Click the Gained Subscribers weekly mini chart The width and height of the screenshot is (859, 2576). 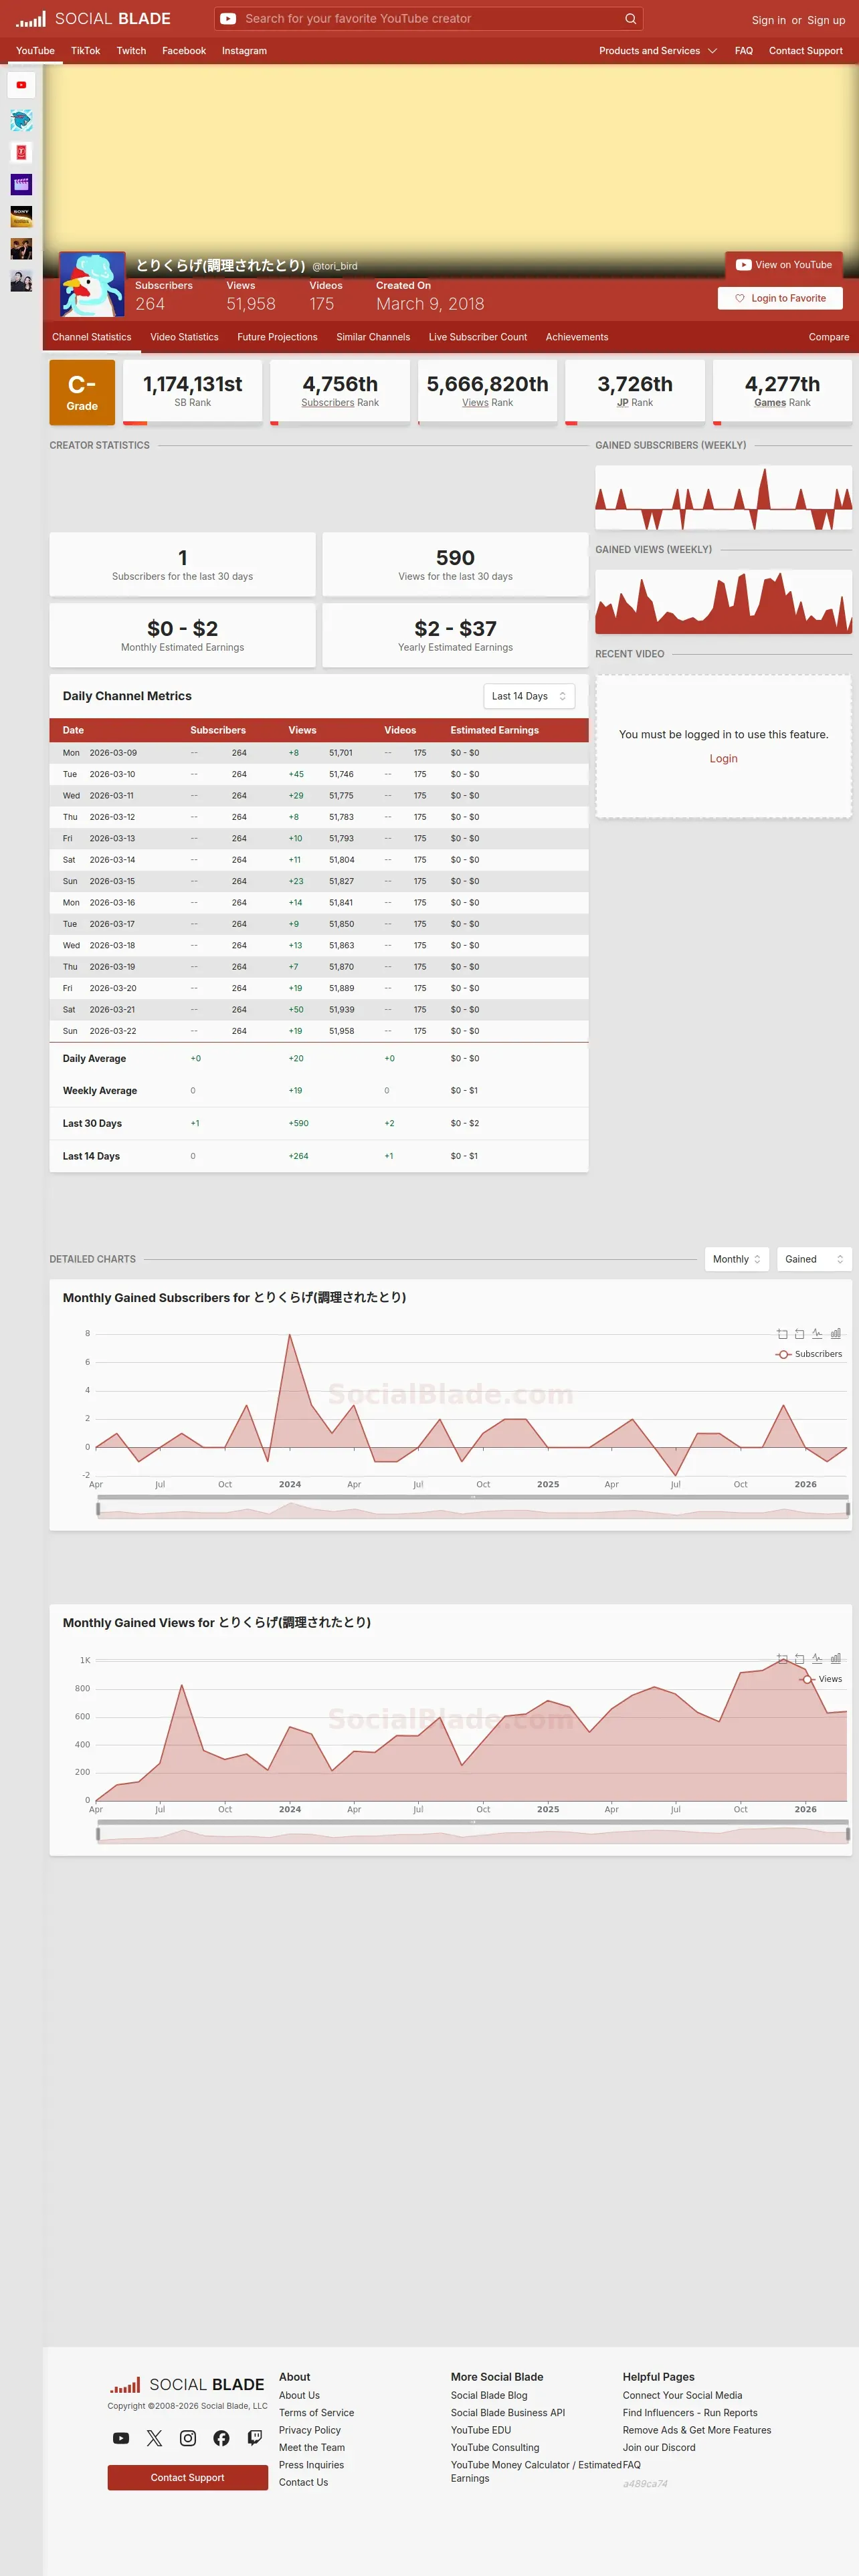(x=724, y=498)
